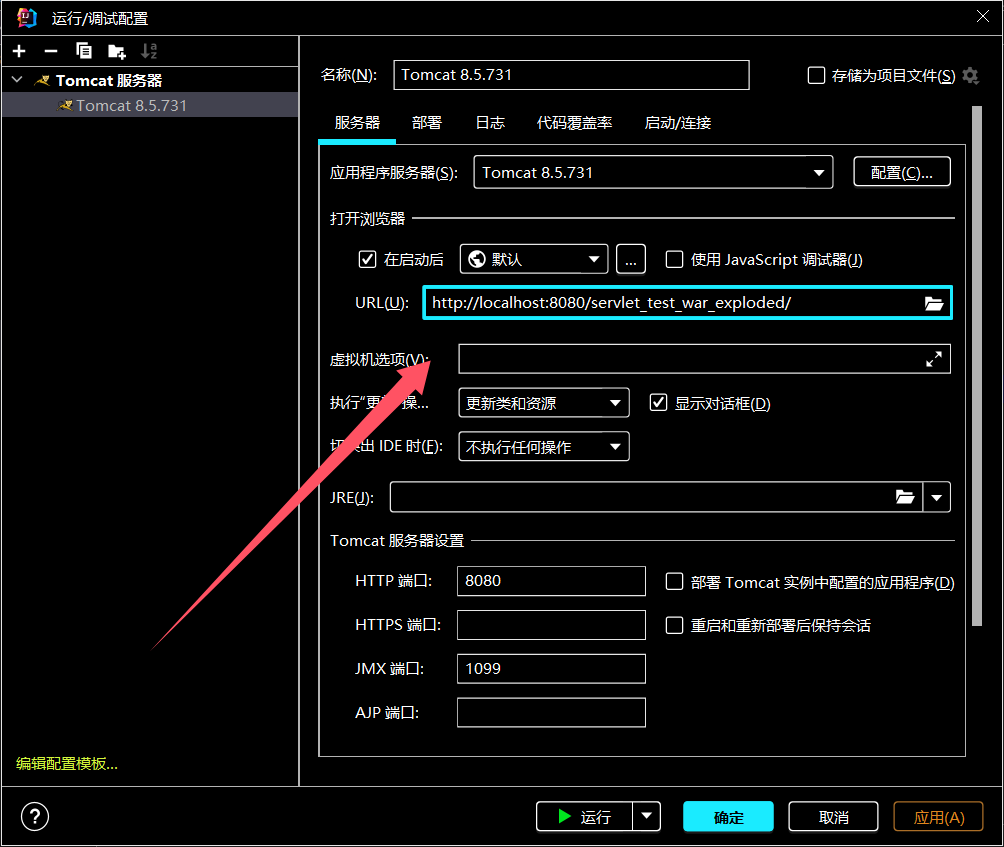
Task: Copy the selected configuration
Action: tap(84, 51)
